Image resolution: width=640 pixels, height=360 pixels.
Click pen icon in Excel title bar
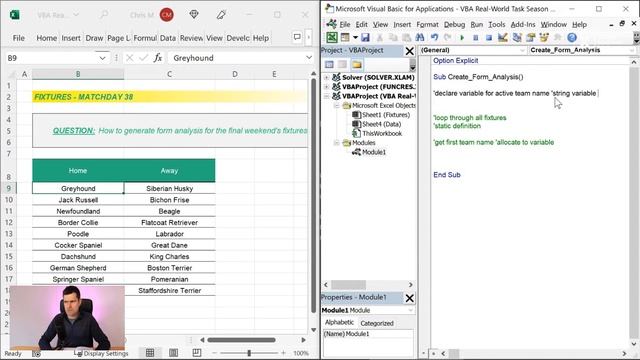click(x=221, y=15)
